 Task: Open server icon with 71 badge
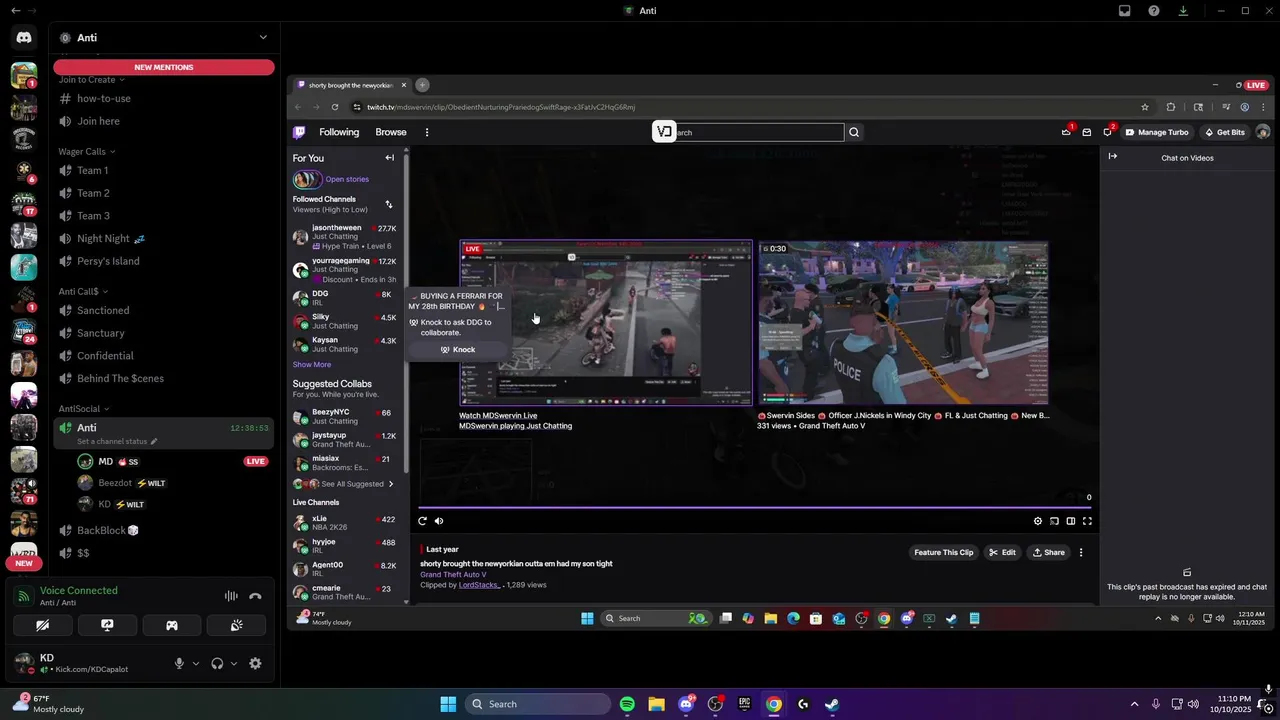coord(24,490)
